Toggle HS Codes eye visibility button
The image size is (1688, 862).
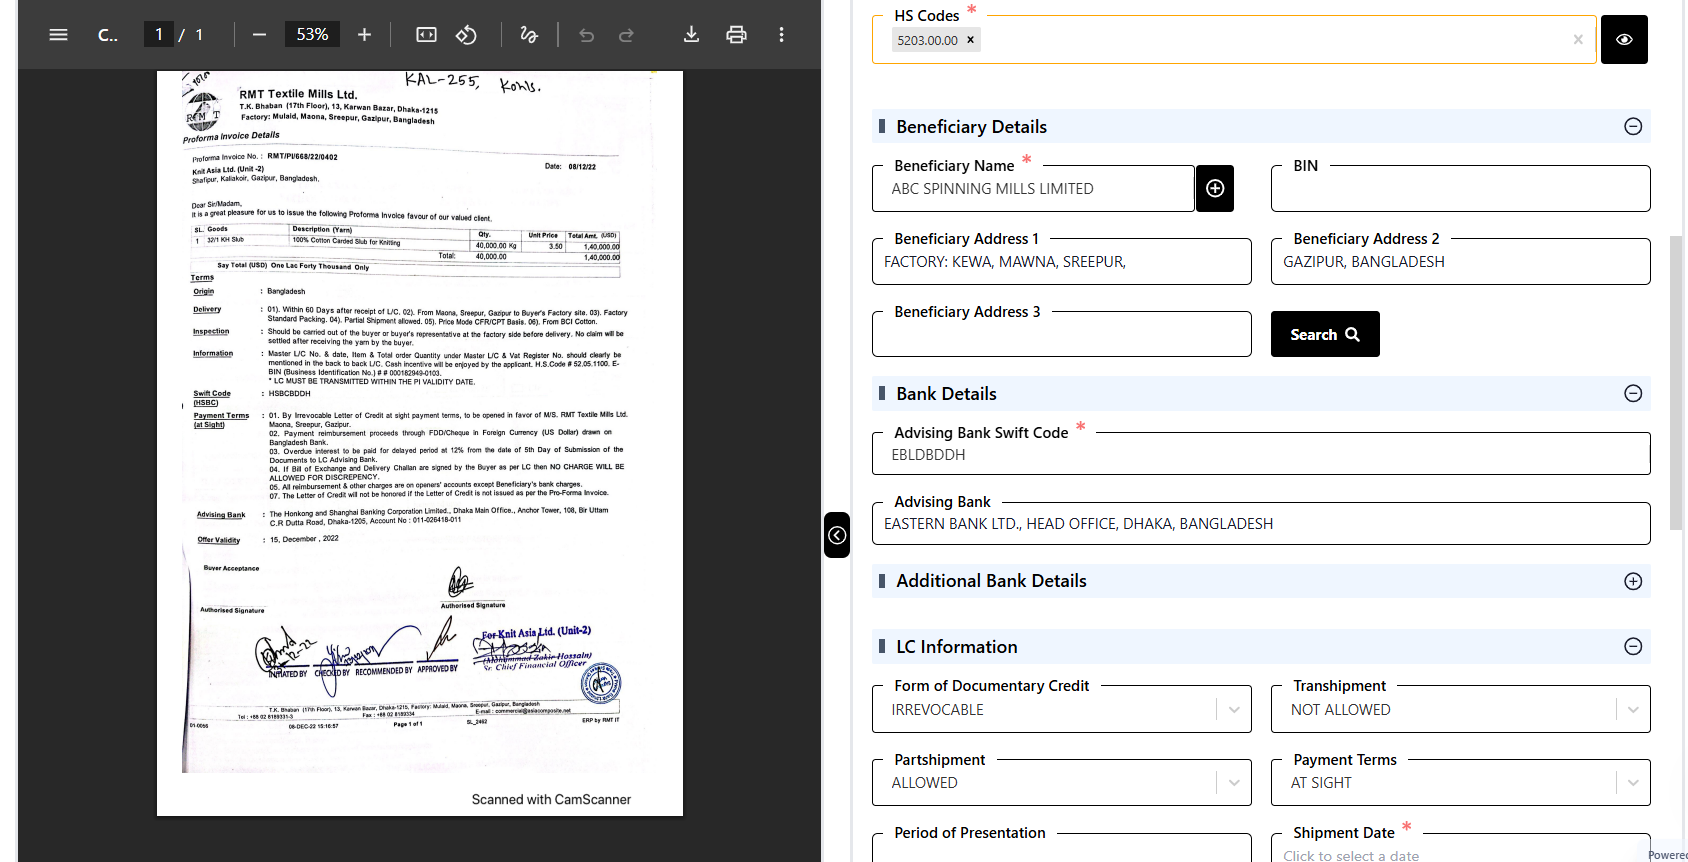(1624, 40)
